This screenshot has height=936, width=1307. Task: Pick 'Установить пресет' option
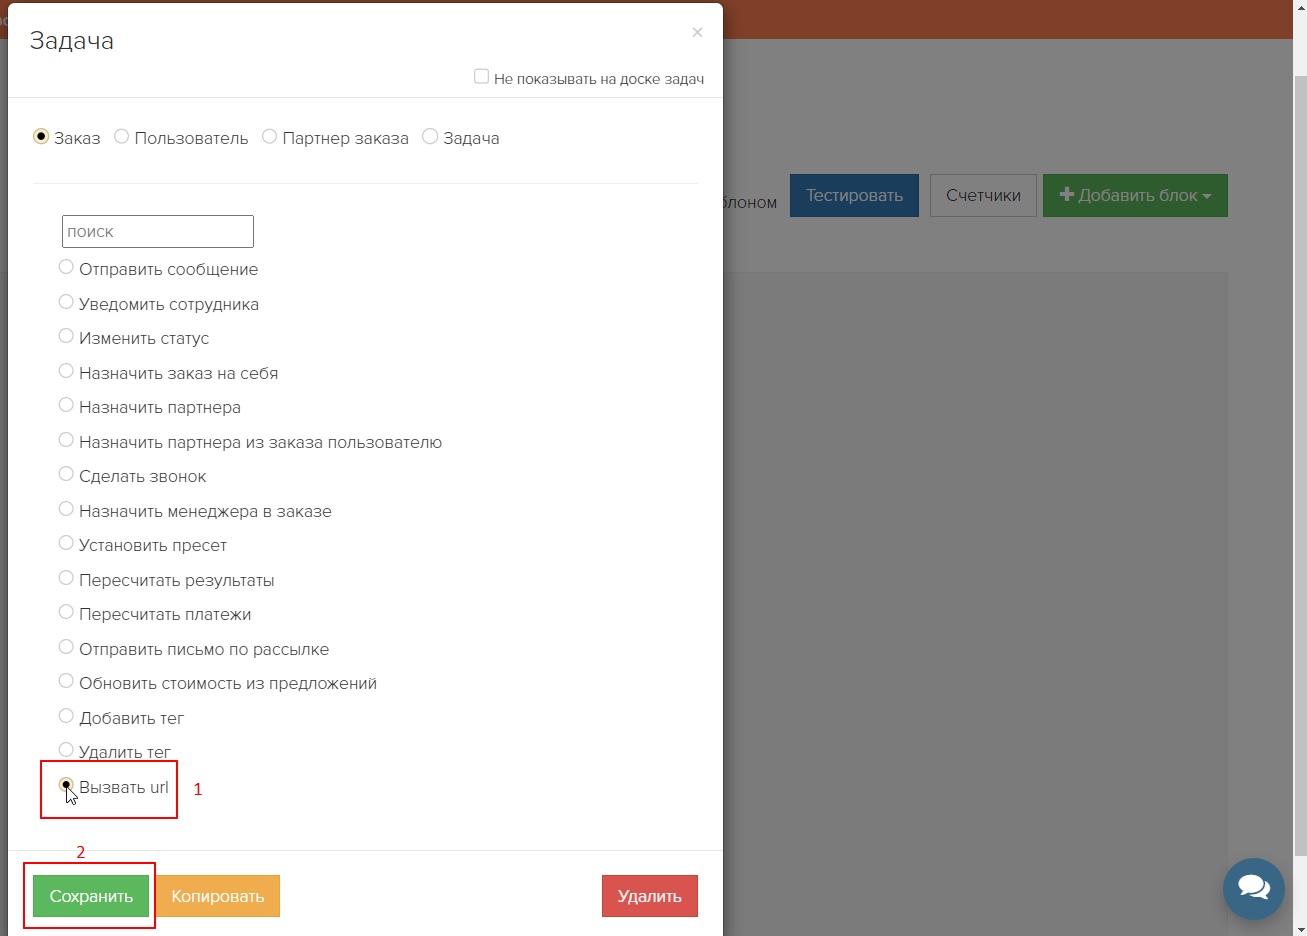coord(66,543)
